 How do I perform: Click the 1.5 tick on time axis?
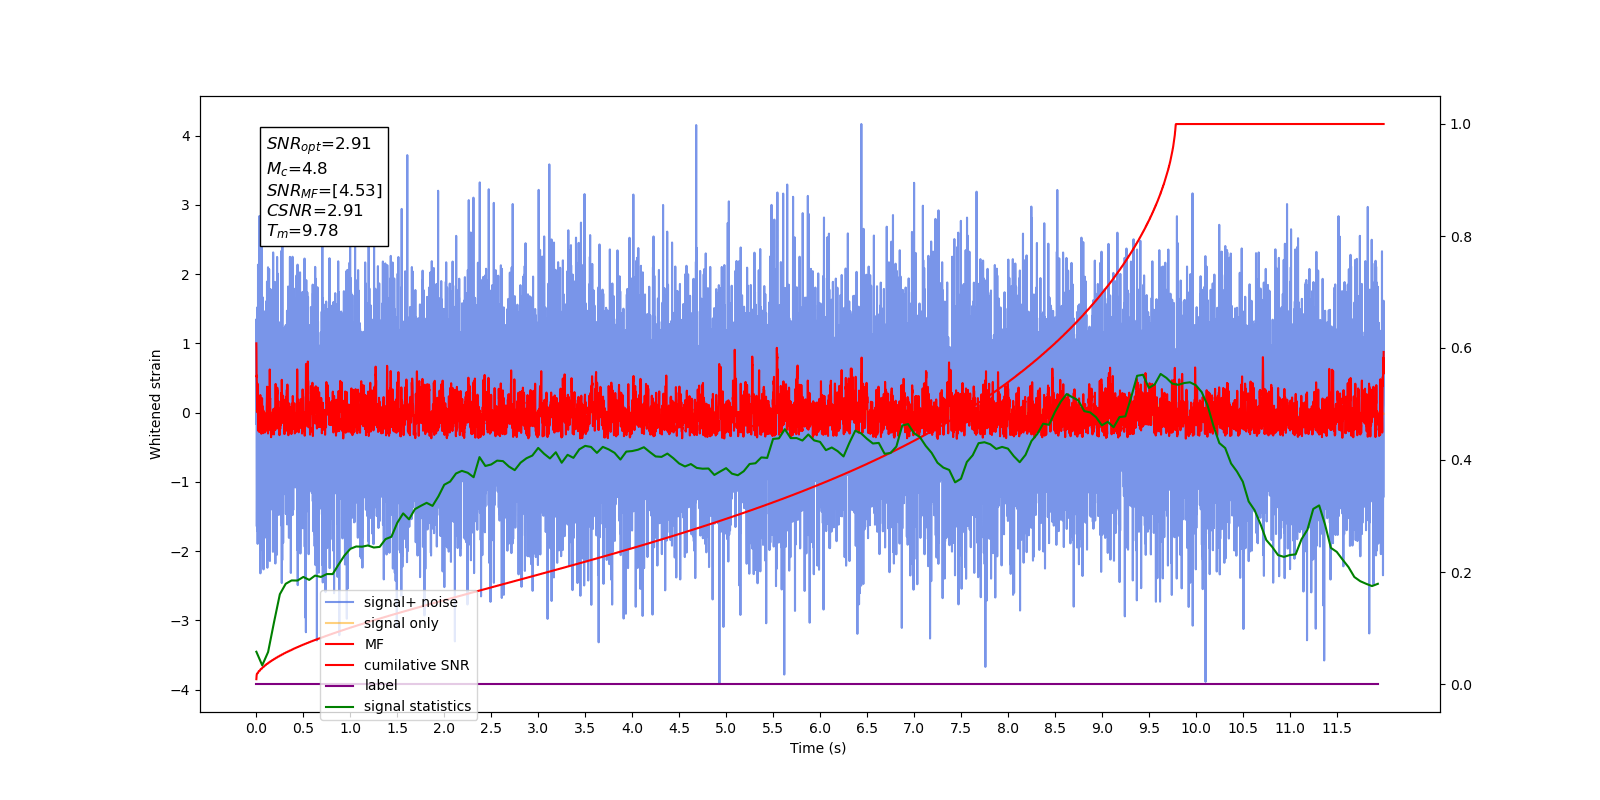click(397, 728)
